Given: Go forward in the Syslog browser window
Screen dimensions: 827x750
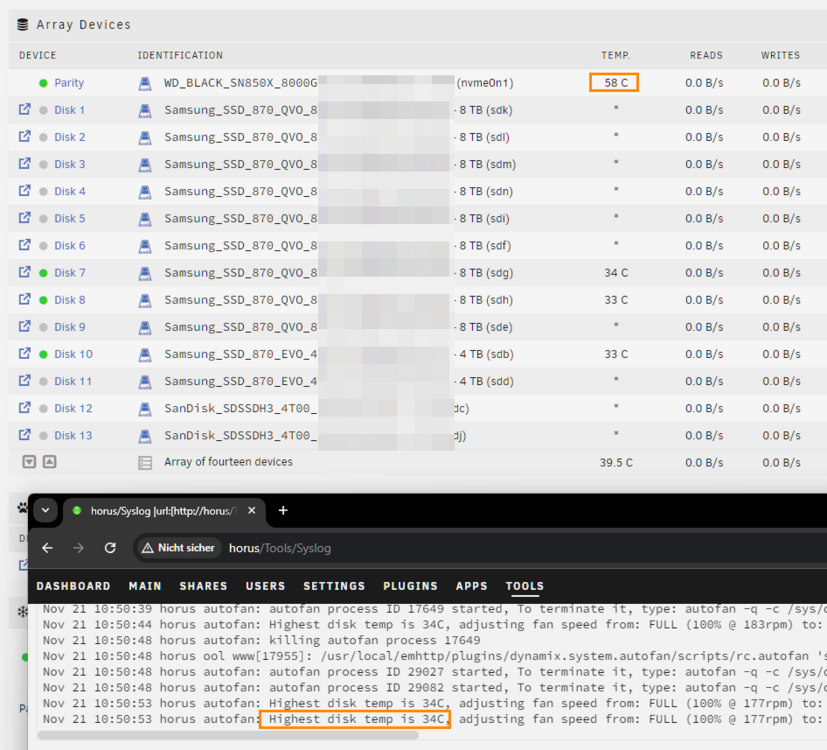Looking at the screenshot, I should coord(79,548).
